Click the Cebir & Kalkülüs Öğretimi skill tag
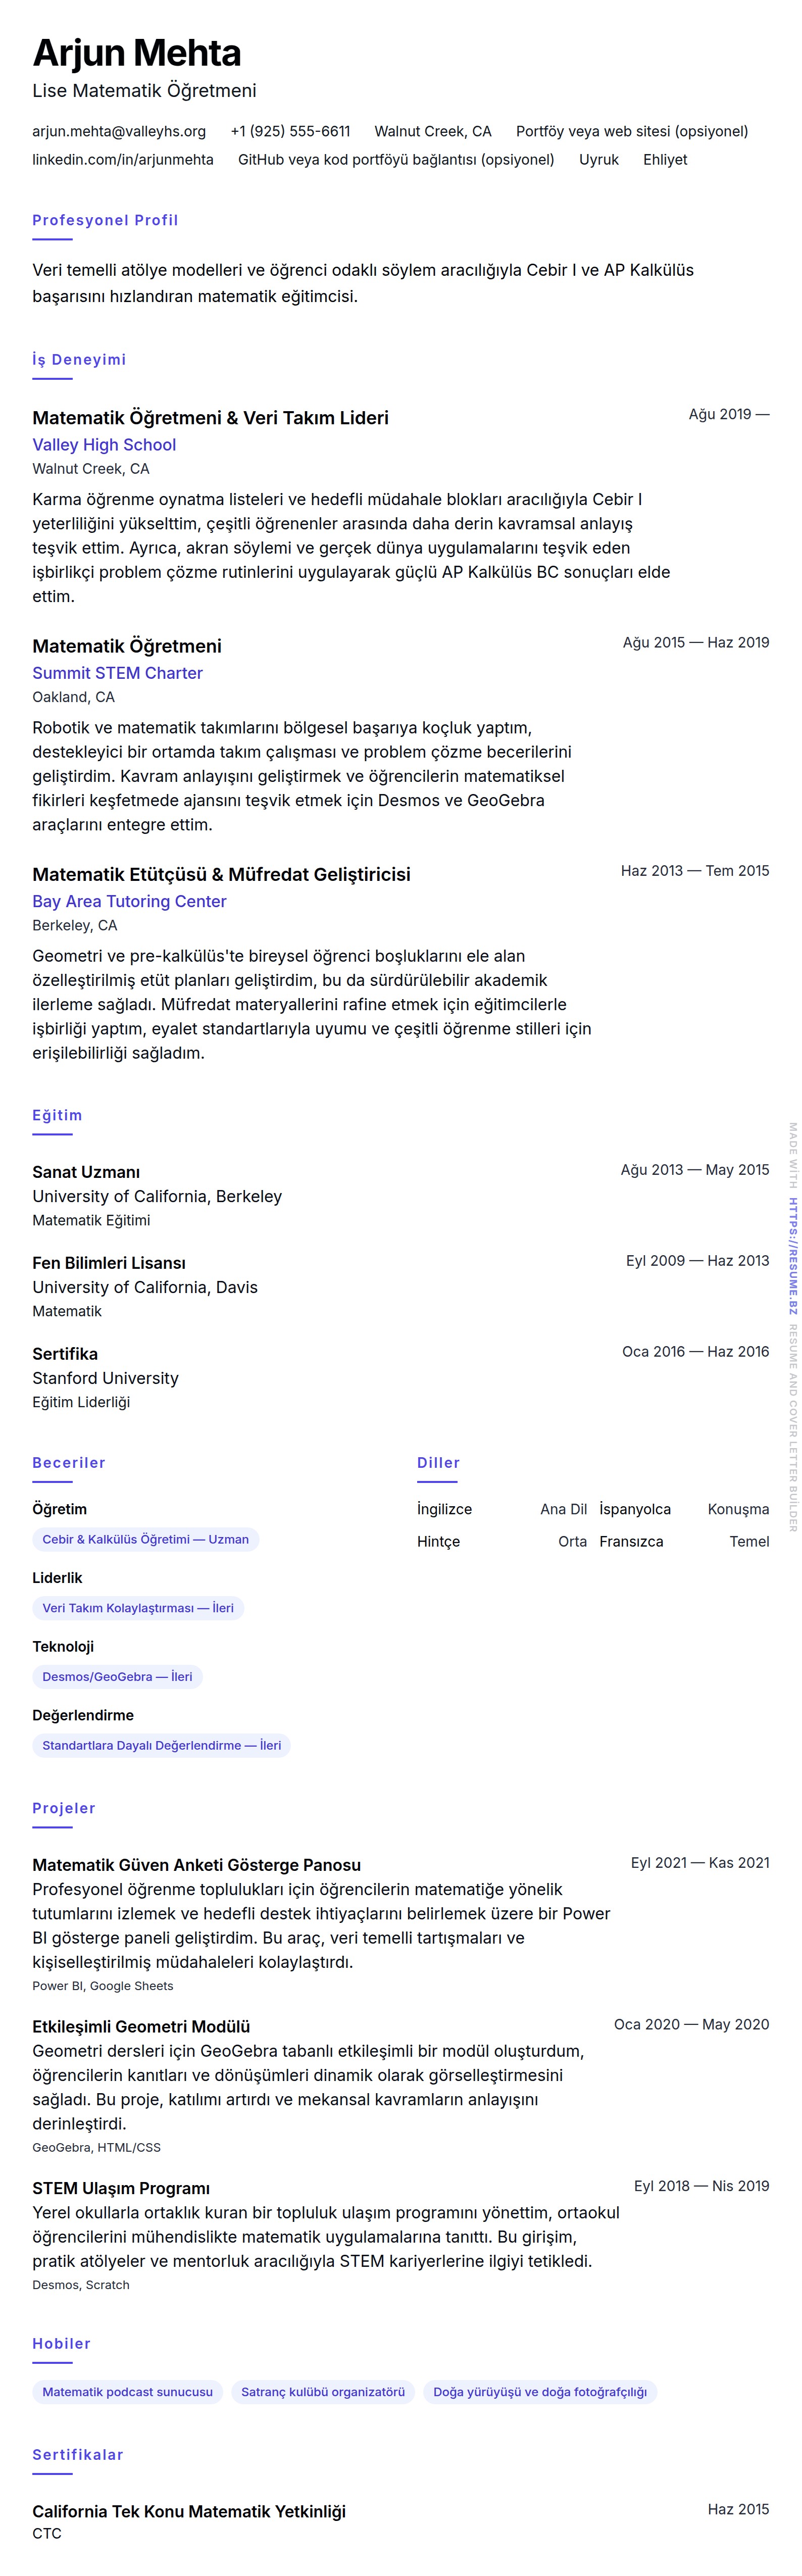This screenshot has width=802, height=2576. tap(145, 1539)
